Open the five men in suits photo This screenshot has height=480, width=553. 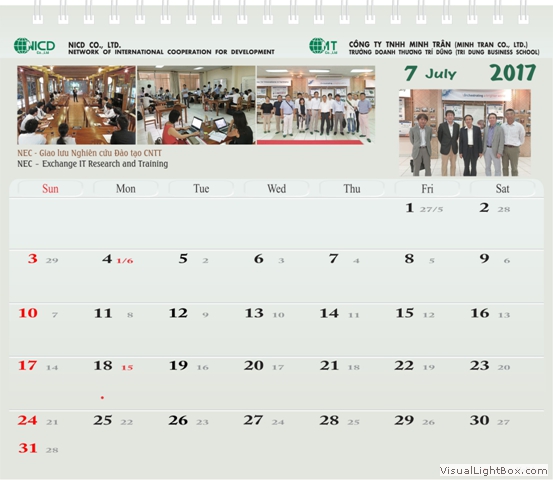[465, 133]
